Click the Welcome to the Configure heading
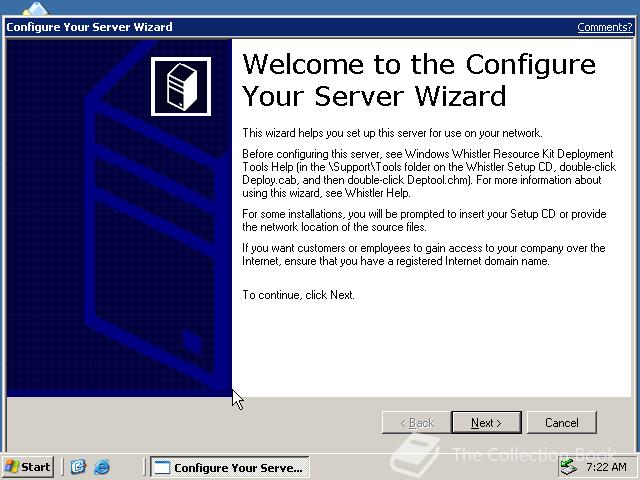This screenshot has height=480, width=640. click(419, 64)
